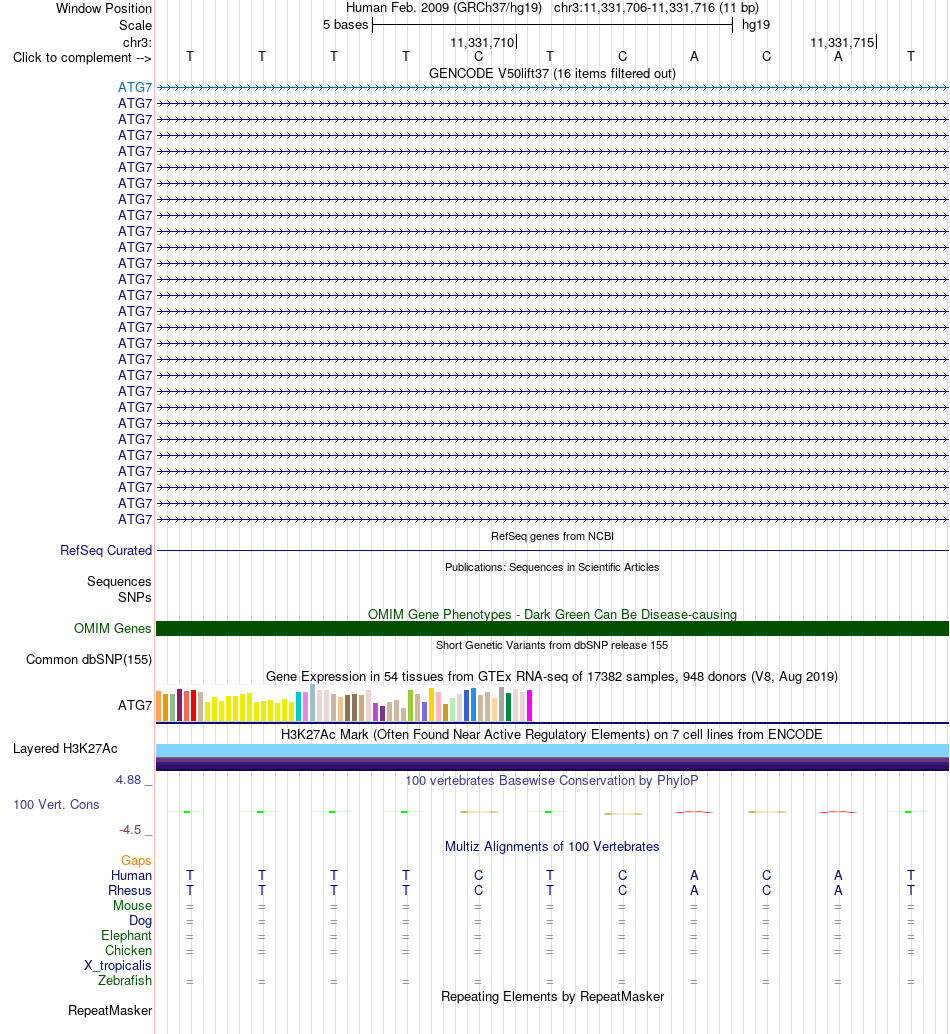Click the RepeatMasker track label

(x=110, y=1011)
